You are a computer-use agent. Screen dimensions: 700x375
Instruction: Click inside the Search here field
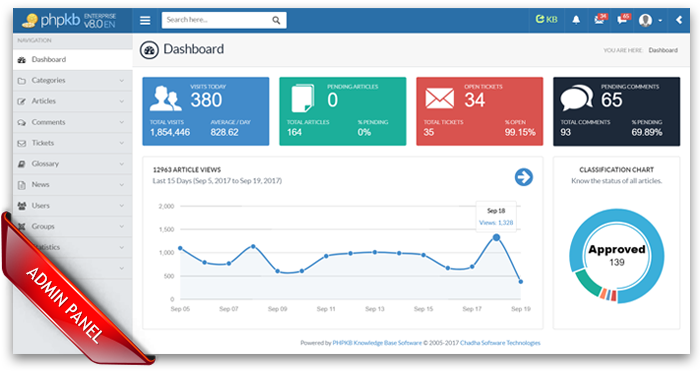pyautogui.click(x=217, y=20)
